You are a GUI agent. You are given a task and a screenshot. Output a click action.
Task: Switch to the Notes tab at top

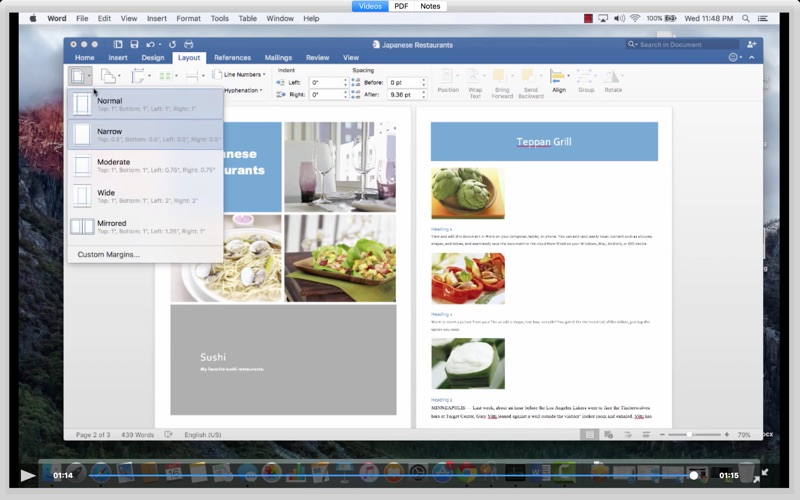click(x=430, y=6)
